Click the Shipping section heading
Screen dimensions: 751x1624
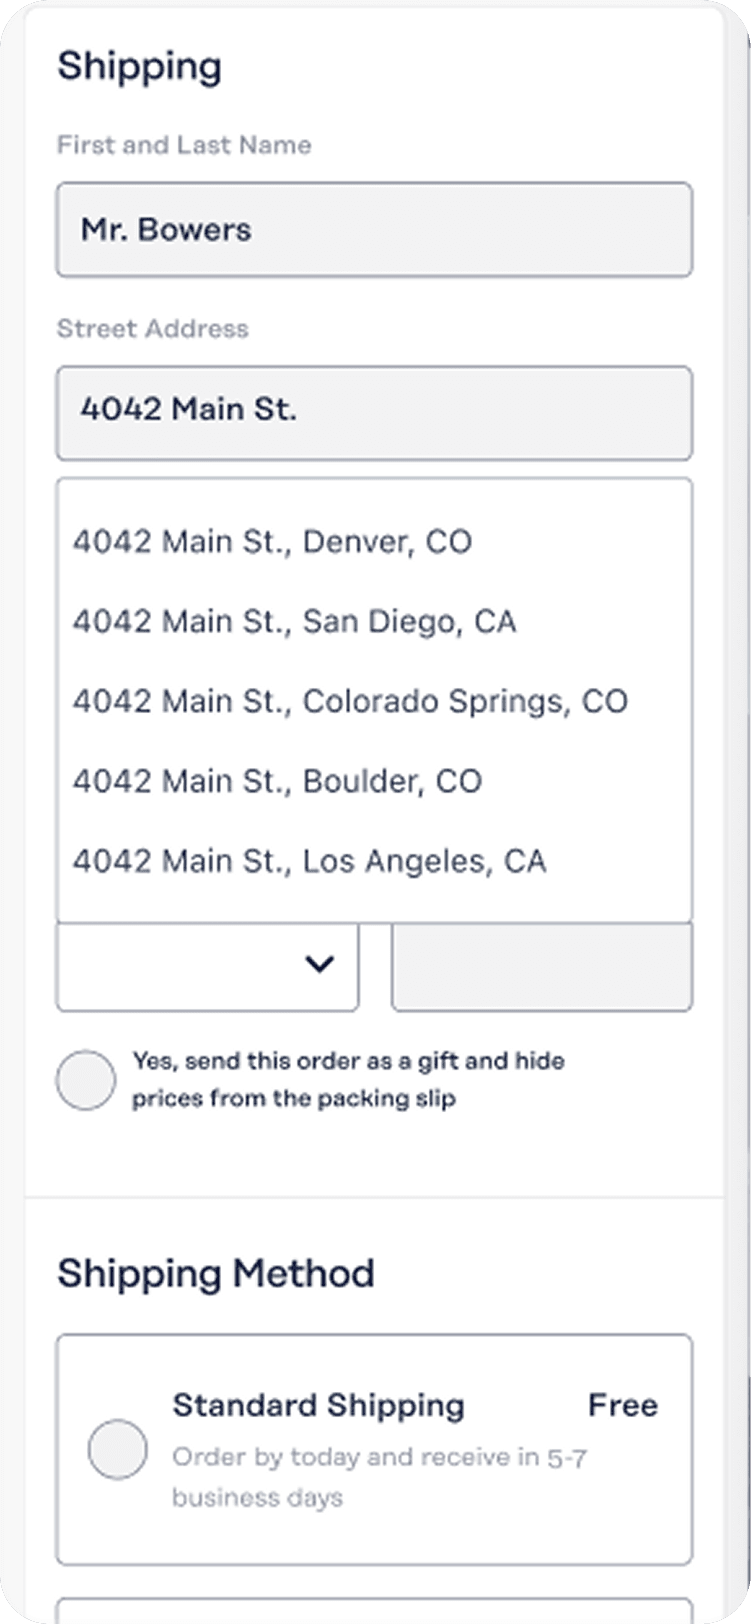[139, 67]
